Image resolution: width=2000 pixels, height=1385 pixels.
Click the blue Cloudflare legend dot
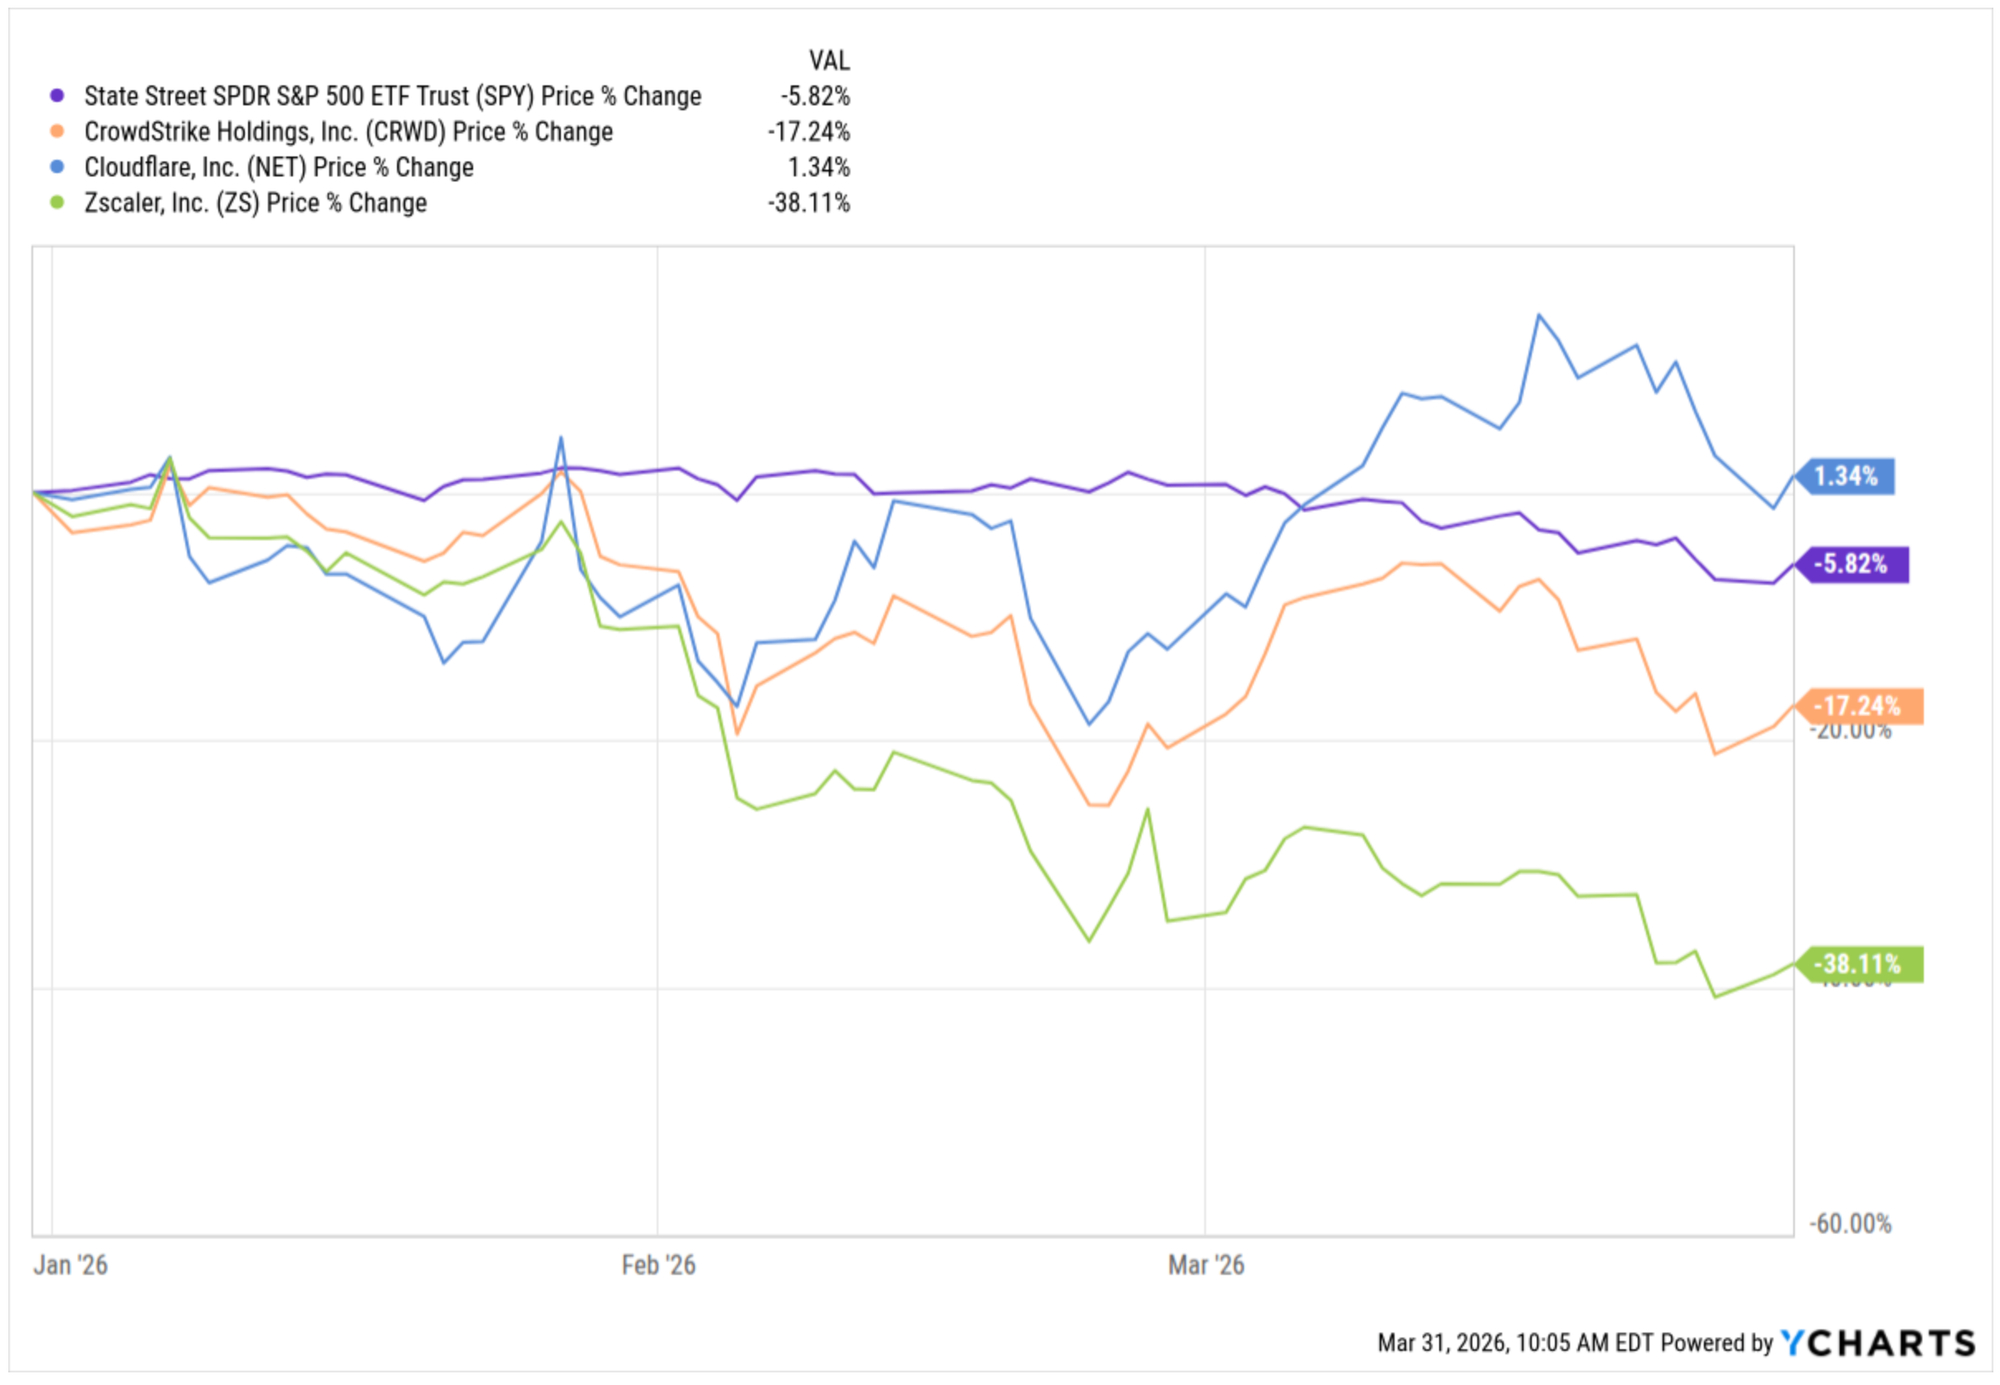click(x=57, y=167)
